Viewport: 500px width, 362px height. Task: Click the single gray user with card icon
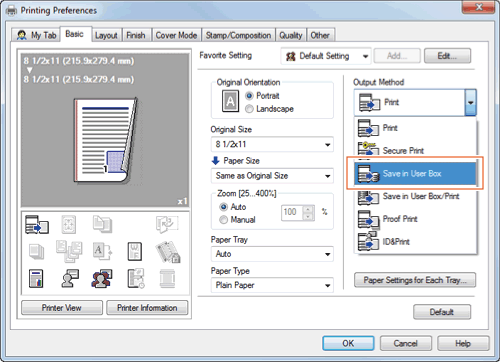[x=70, y=278]
